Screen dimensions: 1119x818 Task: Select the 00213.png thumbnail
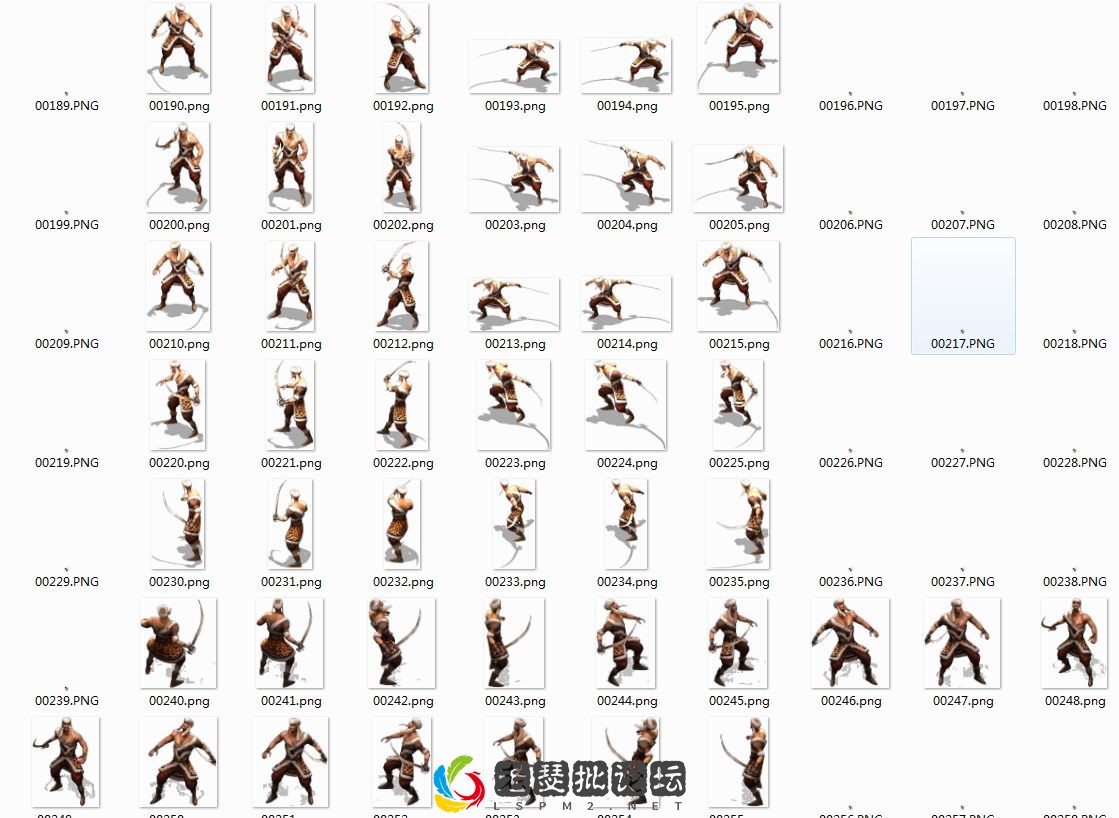click(514, 305)
